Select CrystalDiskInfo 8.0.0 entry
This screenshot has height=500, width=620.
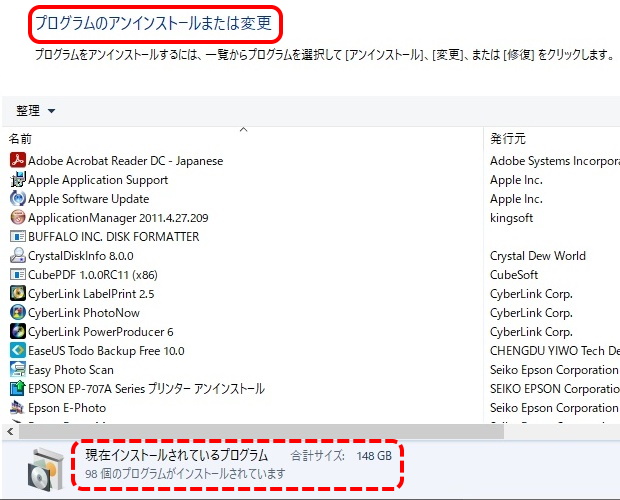[81, 256]
